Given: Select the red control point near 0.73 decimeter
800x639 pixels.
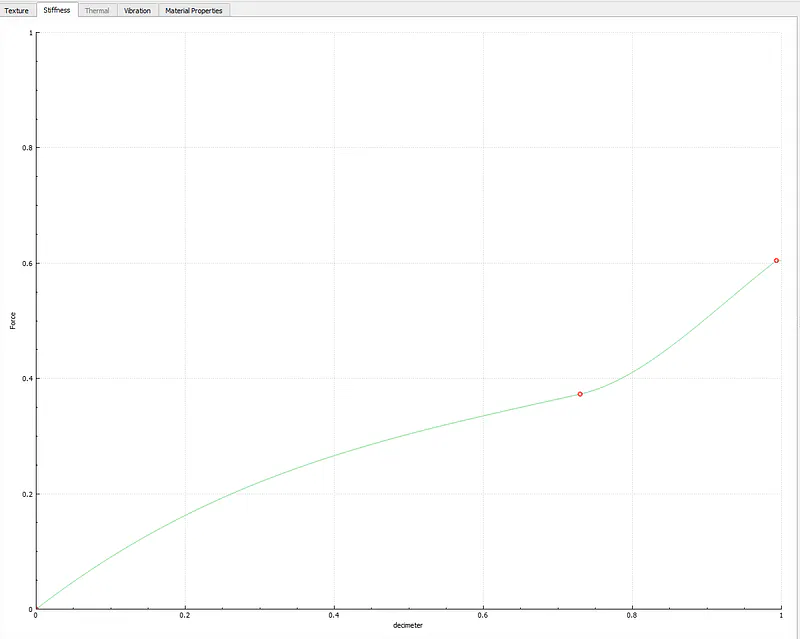Looking at the screenshot, I should coord(580,394).
